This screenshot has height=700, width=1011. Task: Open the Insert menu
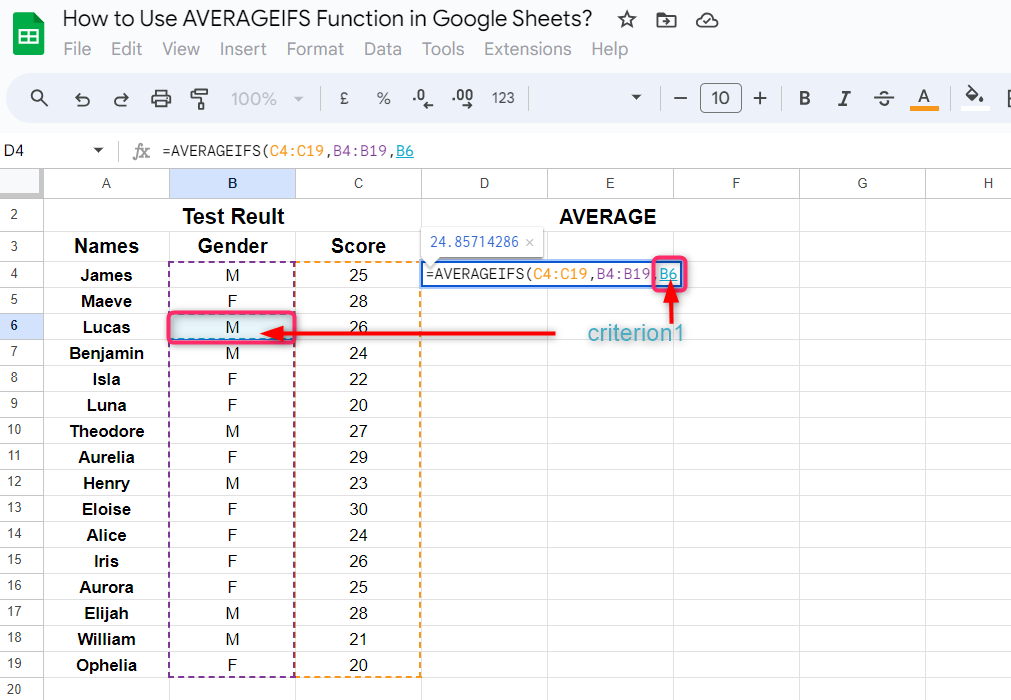tap(243, 49)
